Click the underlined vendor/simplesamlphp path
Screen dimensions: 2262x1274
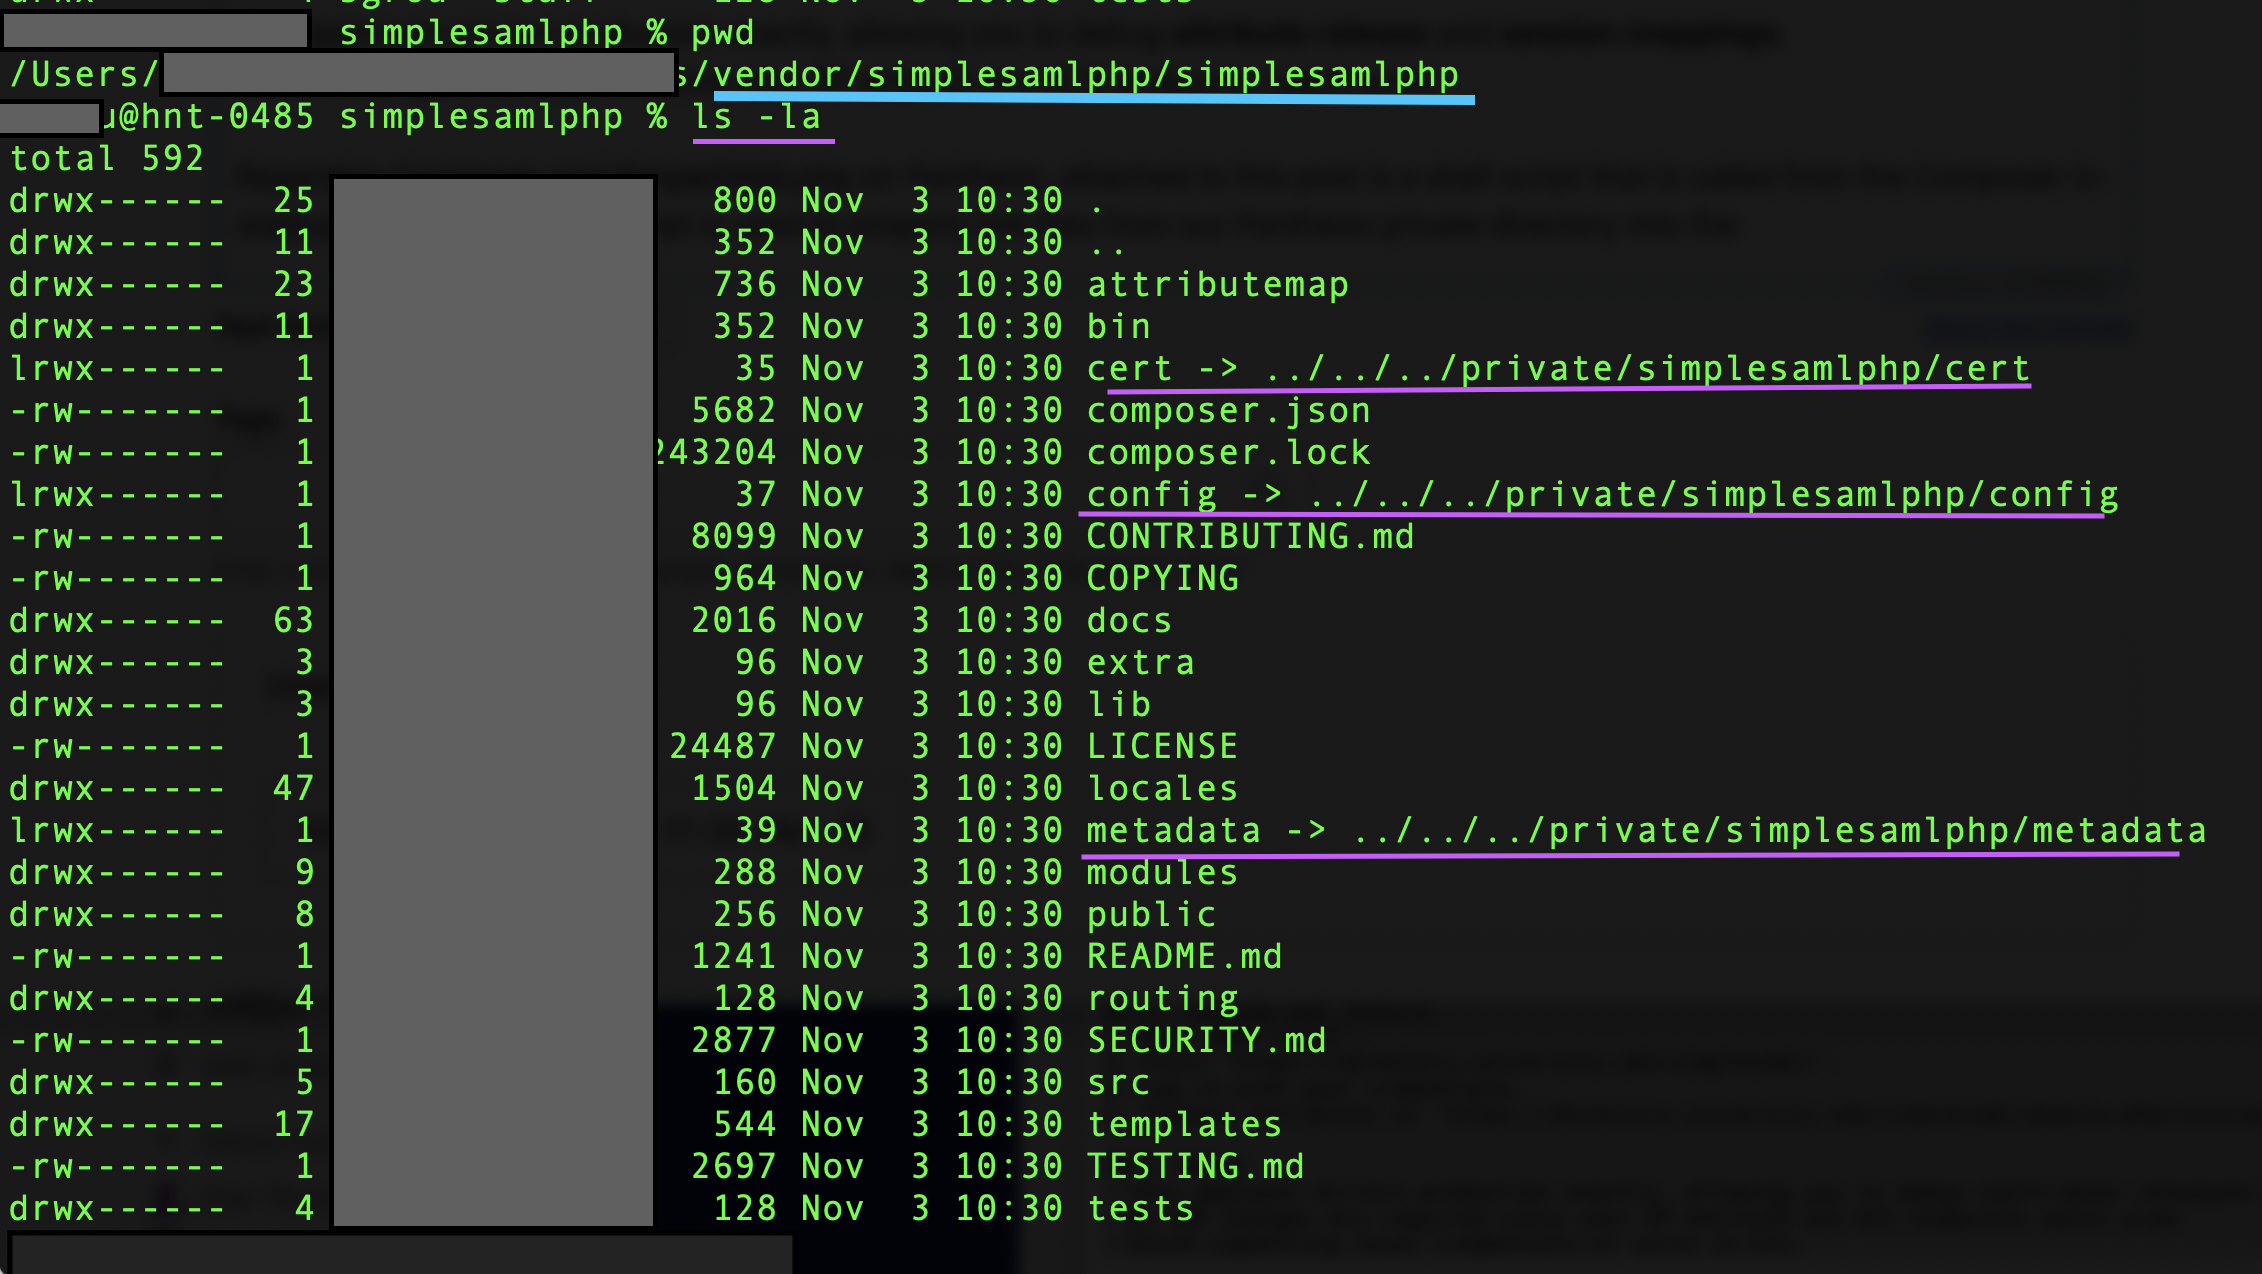pos(1090,73)
